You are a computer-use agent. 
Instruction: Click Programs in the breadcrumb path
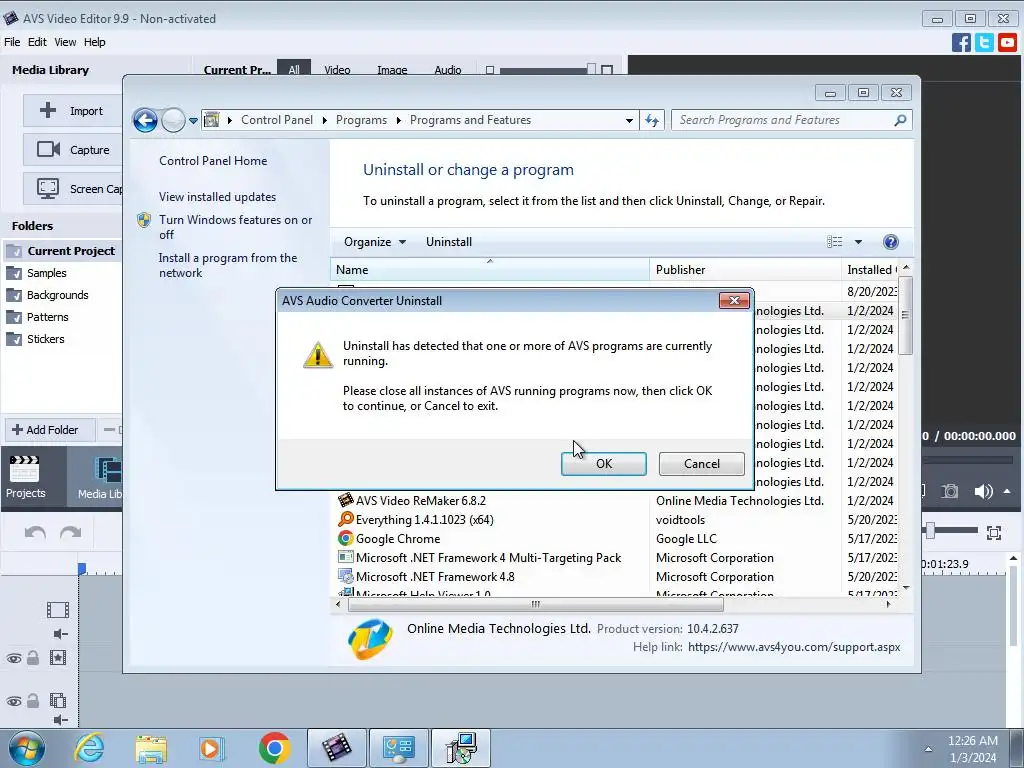361,120
